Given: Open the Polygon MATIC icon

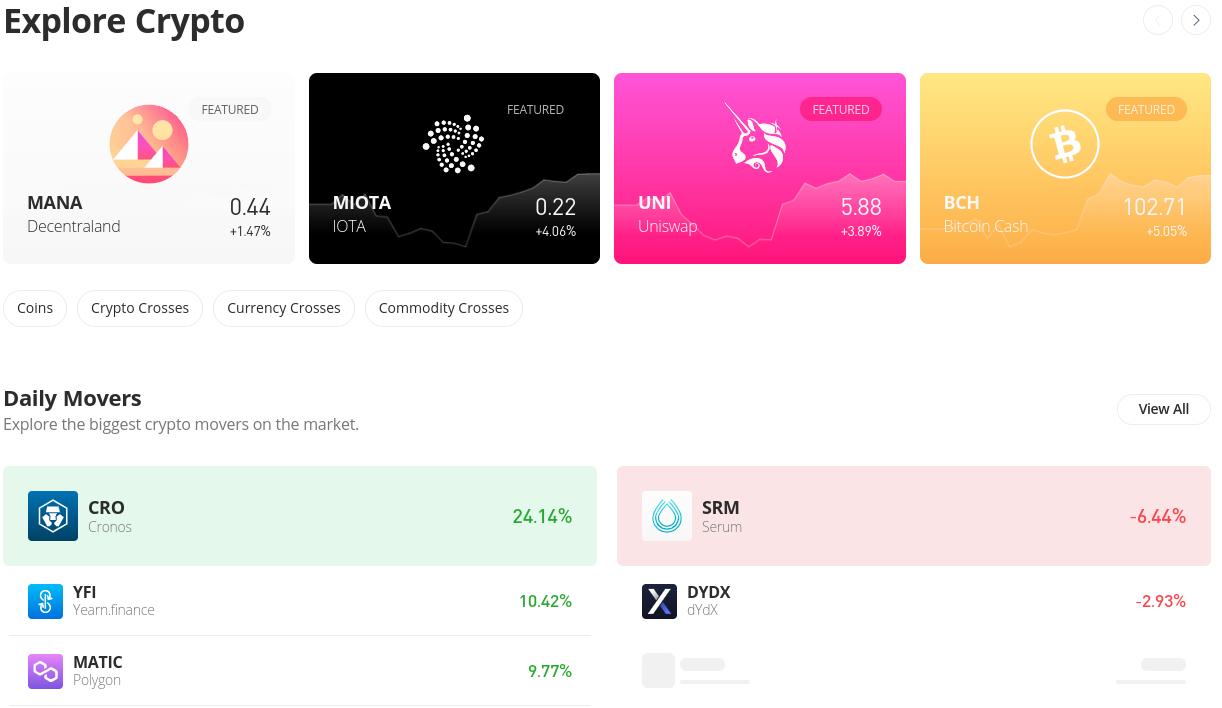Looking at the screenshot, I should [x=45, y=671].
